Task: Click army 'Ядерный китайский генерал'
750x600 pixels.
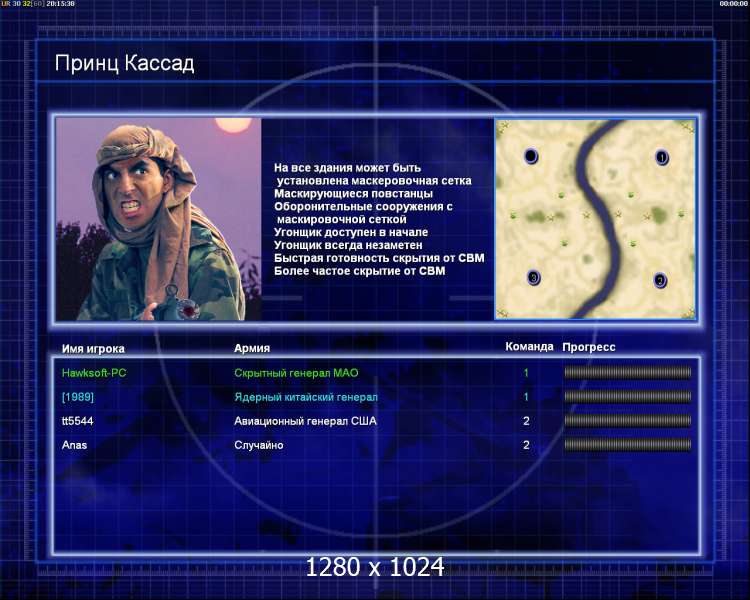Action: [x=306, y=397]
